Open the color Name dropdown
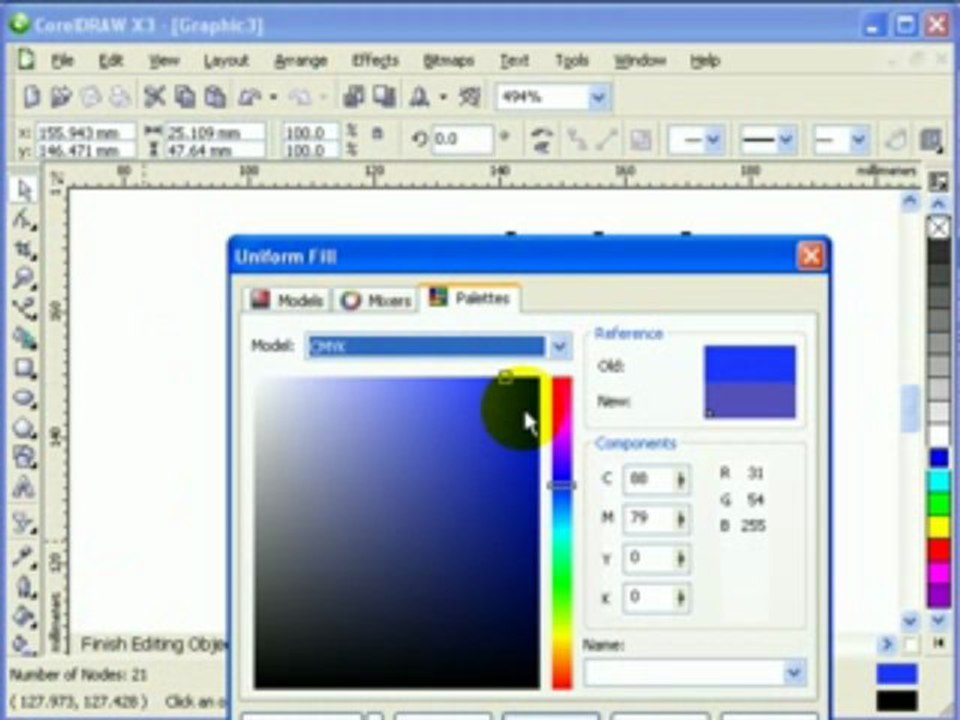 (x=793, y=673)
